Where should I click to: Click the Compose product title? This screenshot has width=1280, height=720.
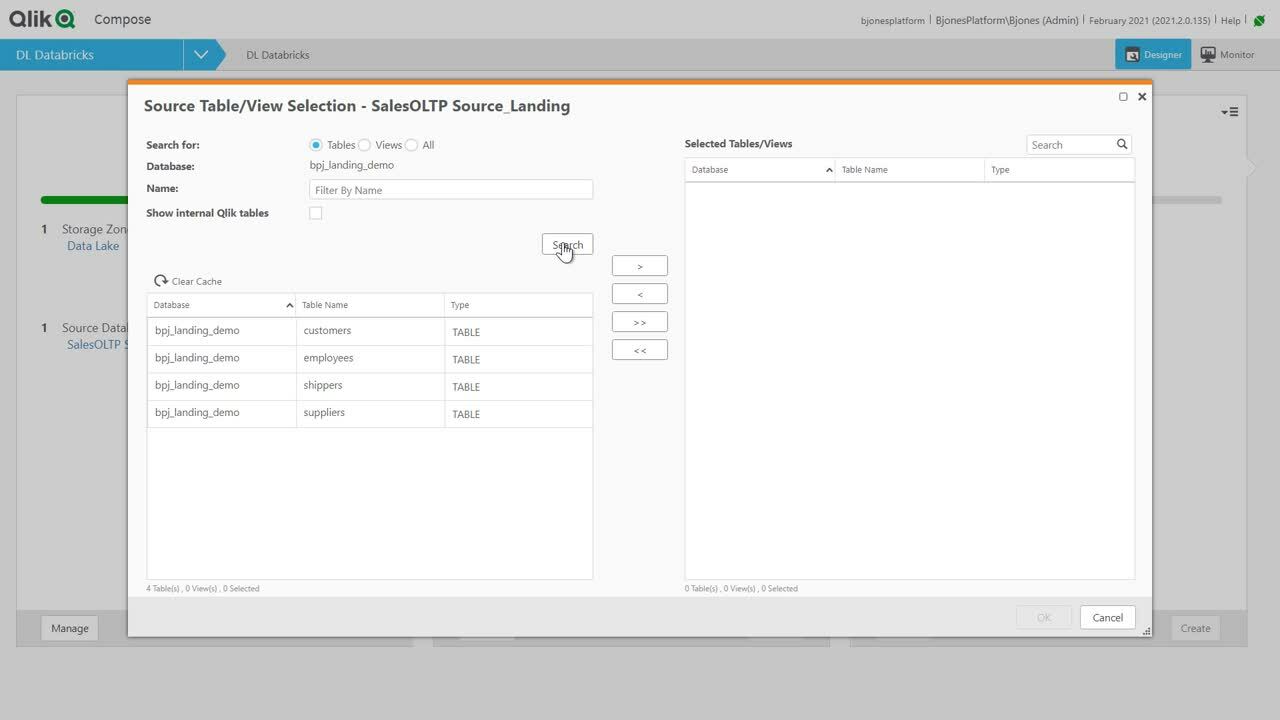(x=123, y=19)
